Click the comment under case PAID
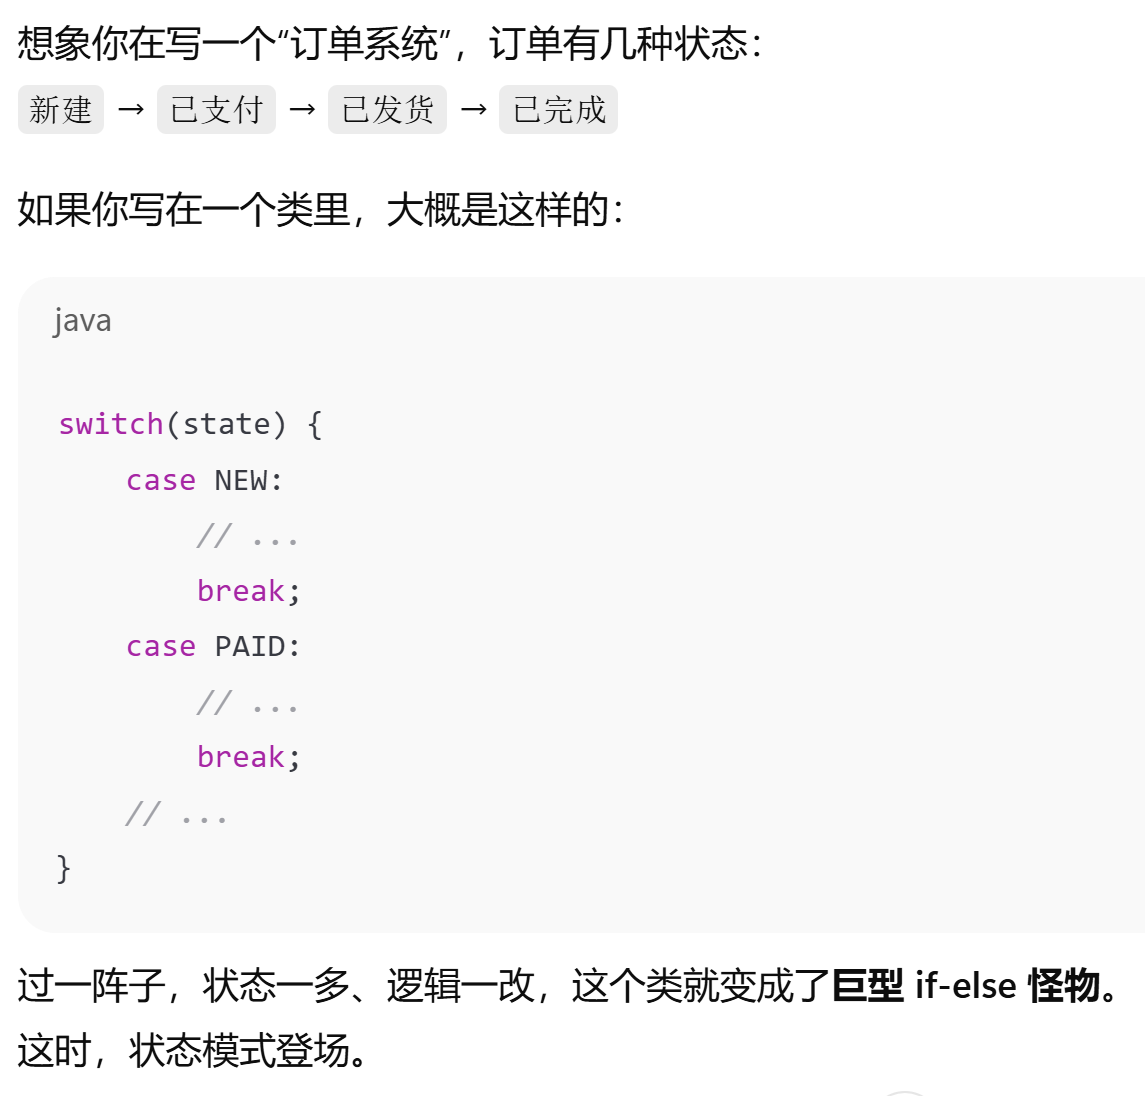The image size is (1145, 1096). pos(247,703)
